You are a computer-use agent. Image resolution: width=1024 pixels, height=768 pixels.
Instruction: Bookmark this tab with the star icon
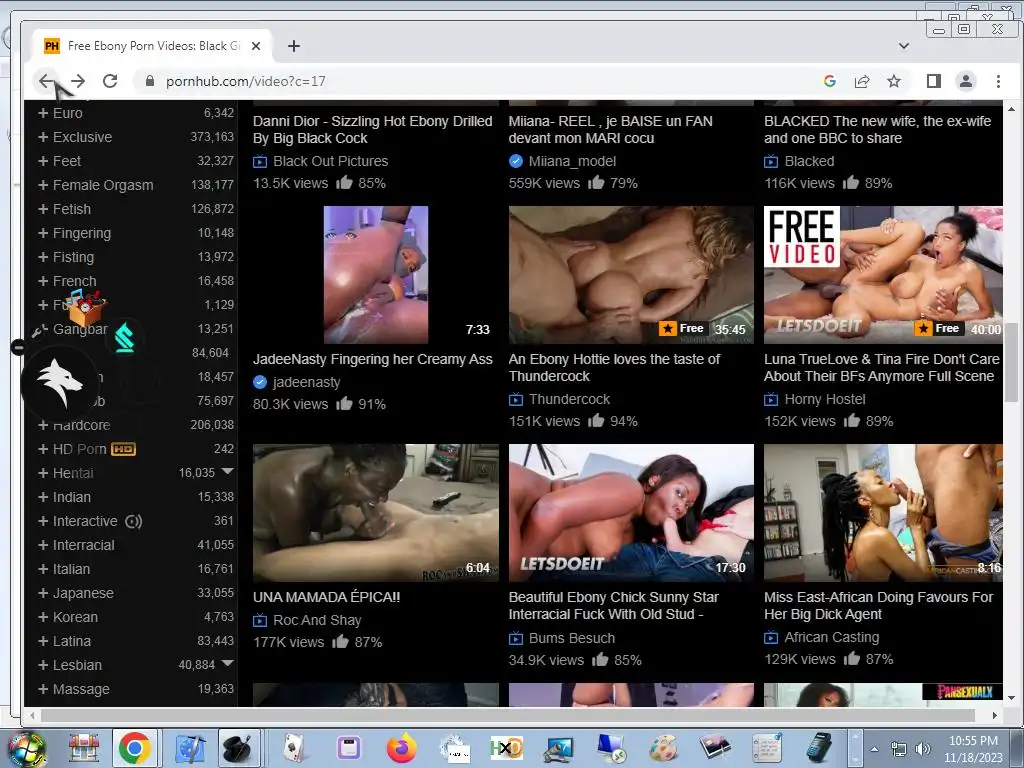894,81
